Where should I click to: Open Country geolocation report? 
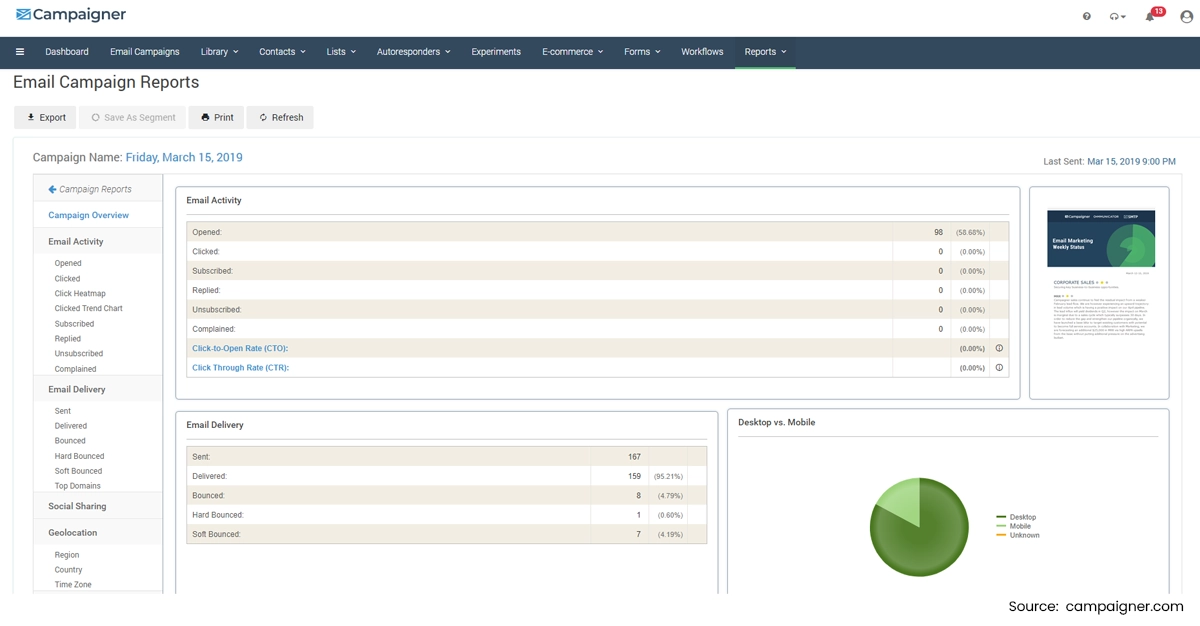click(68, 570)
